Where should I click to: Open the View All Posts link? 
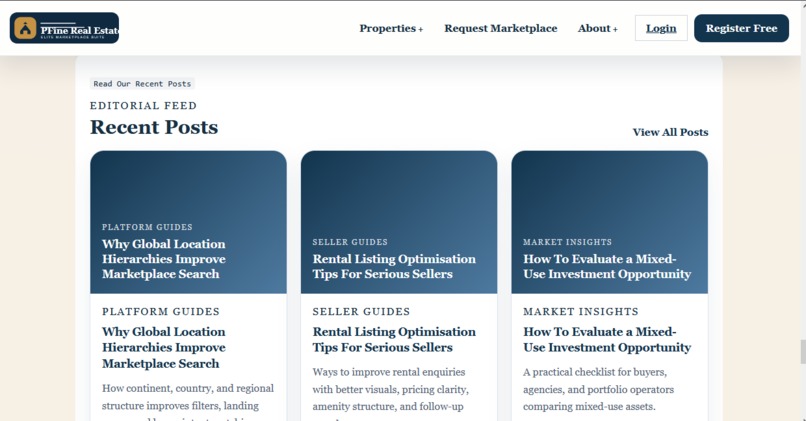[x=670, y=132]
